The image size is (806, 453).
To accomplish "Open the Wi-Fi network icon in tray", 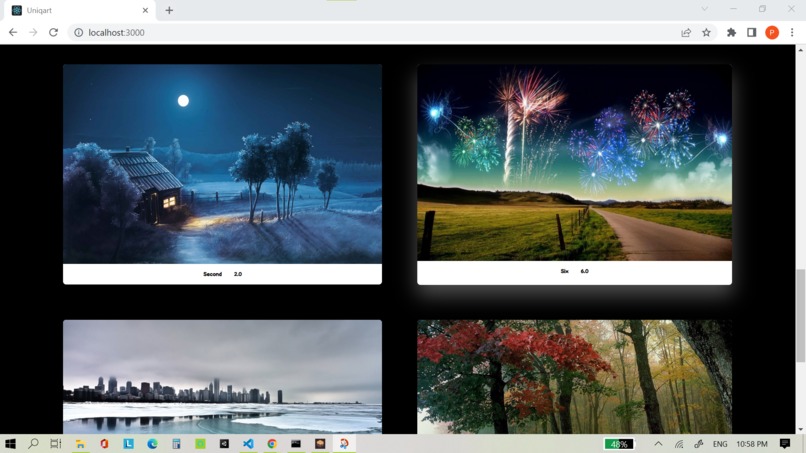I will coord(679,444).
